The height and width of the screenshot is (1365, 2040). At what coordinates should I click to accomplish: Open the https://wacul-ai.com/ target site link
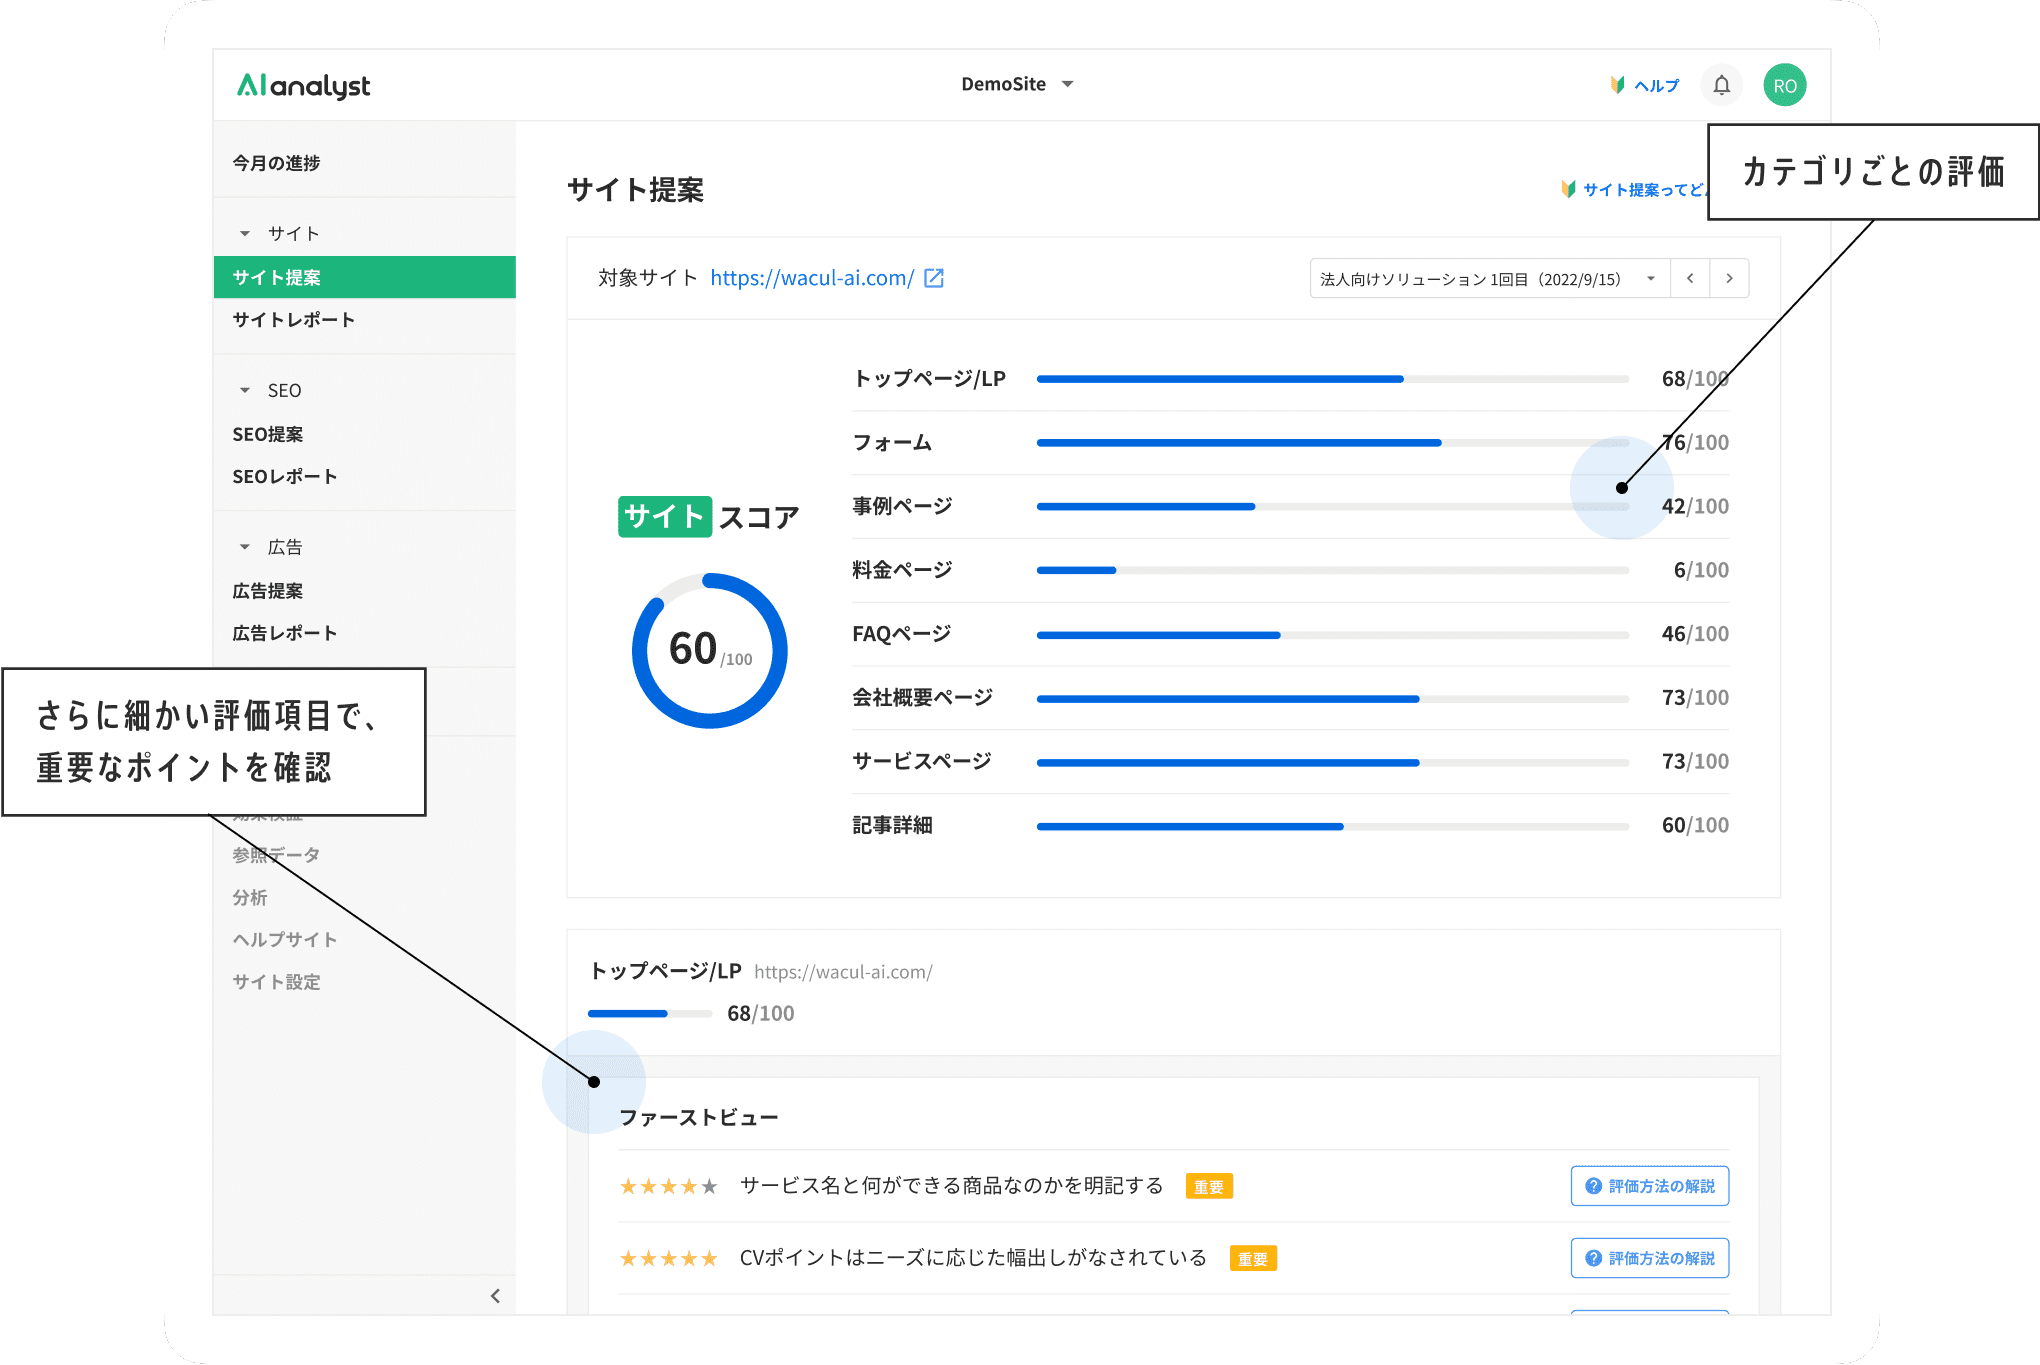tap(812, 278)
